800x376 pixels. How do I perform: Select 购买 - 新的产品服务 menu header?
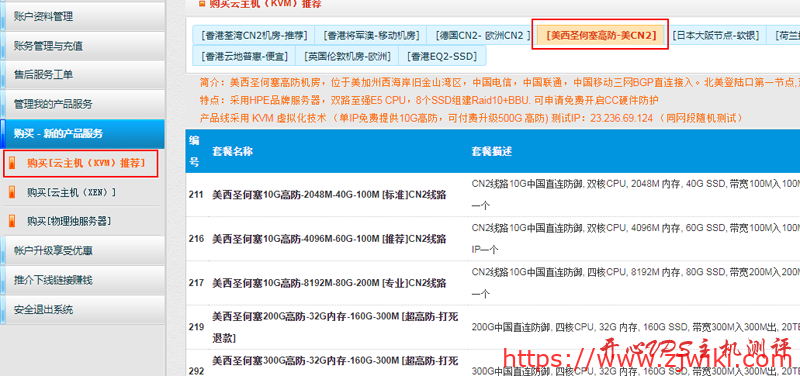82,134
